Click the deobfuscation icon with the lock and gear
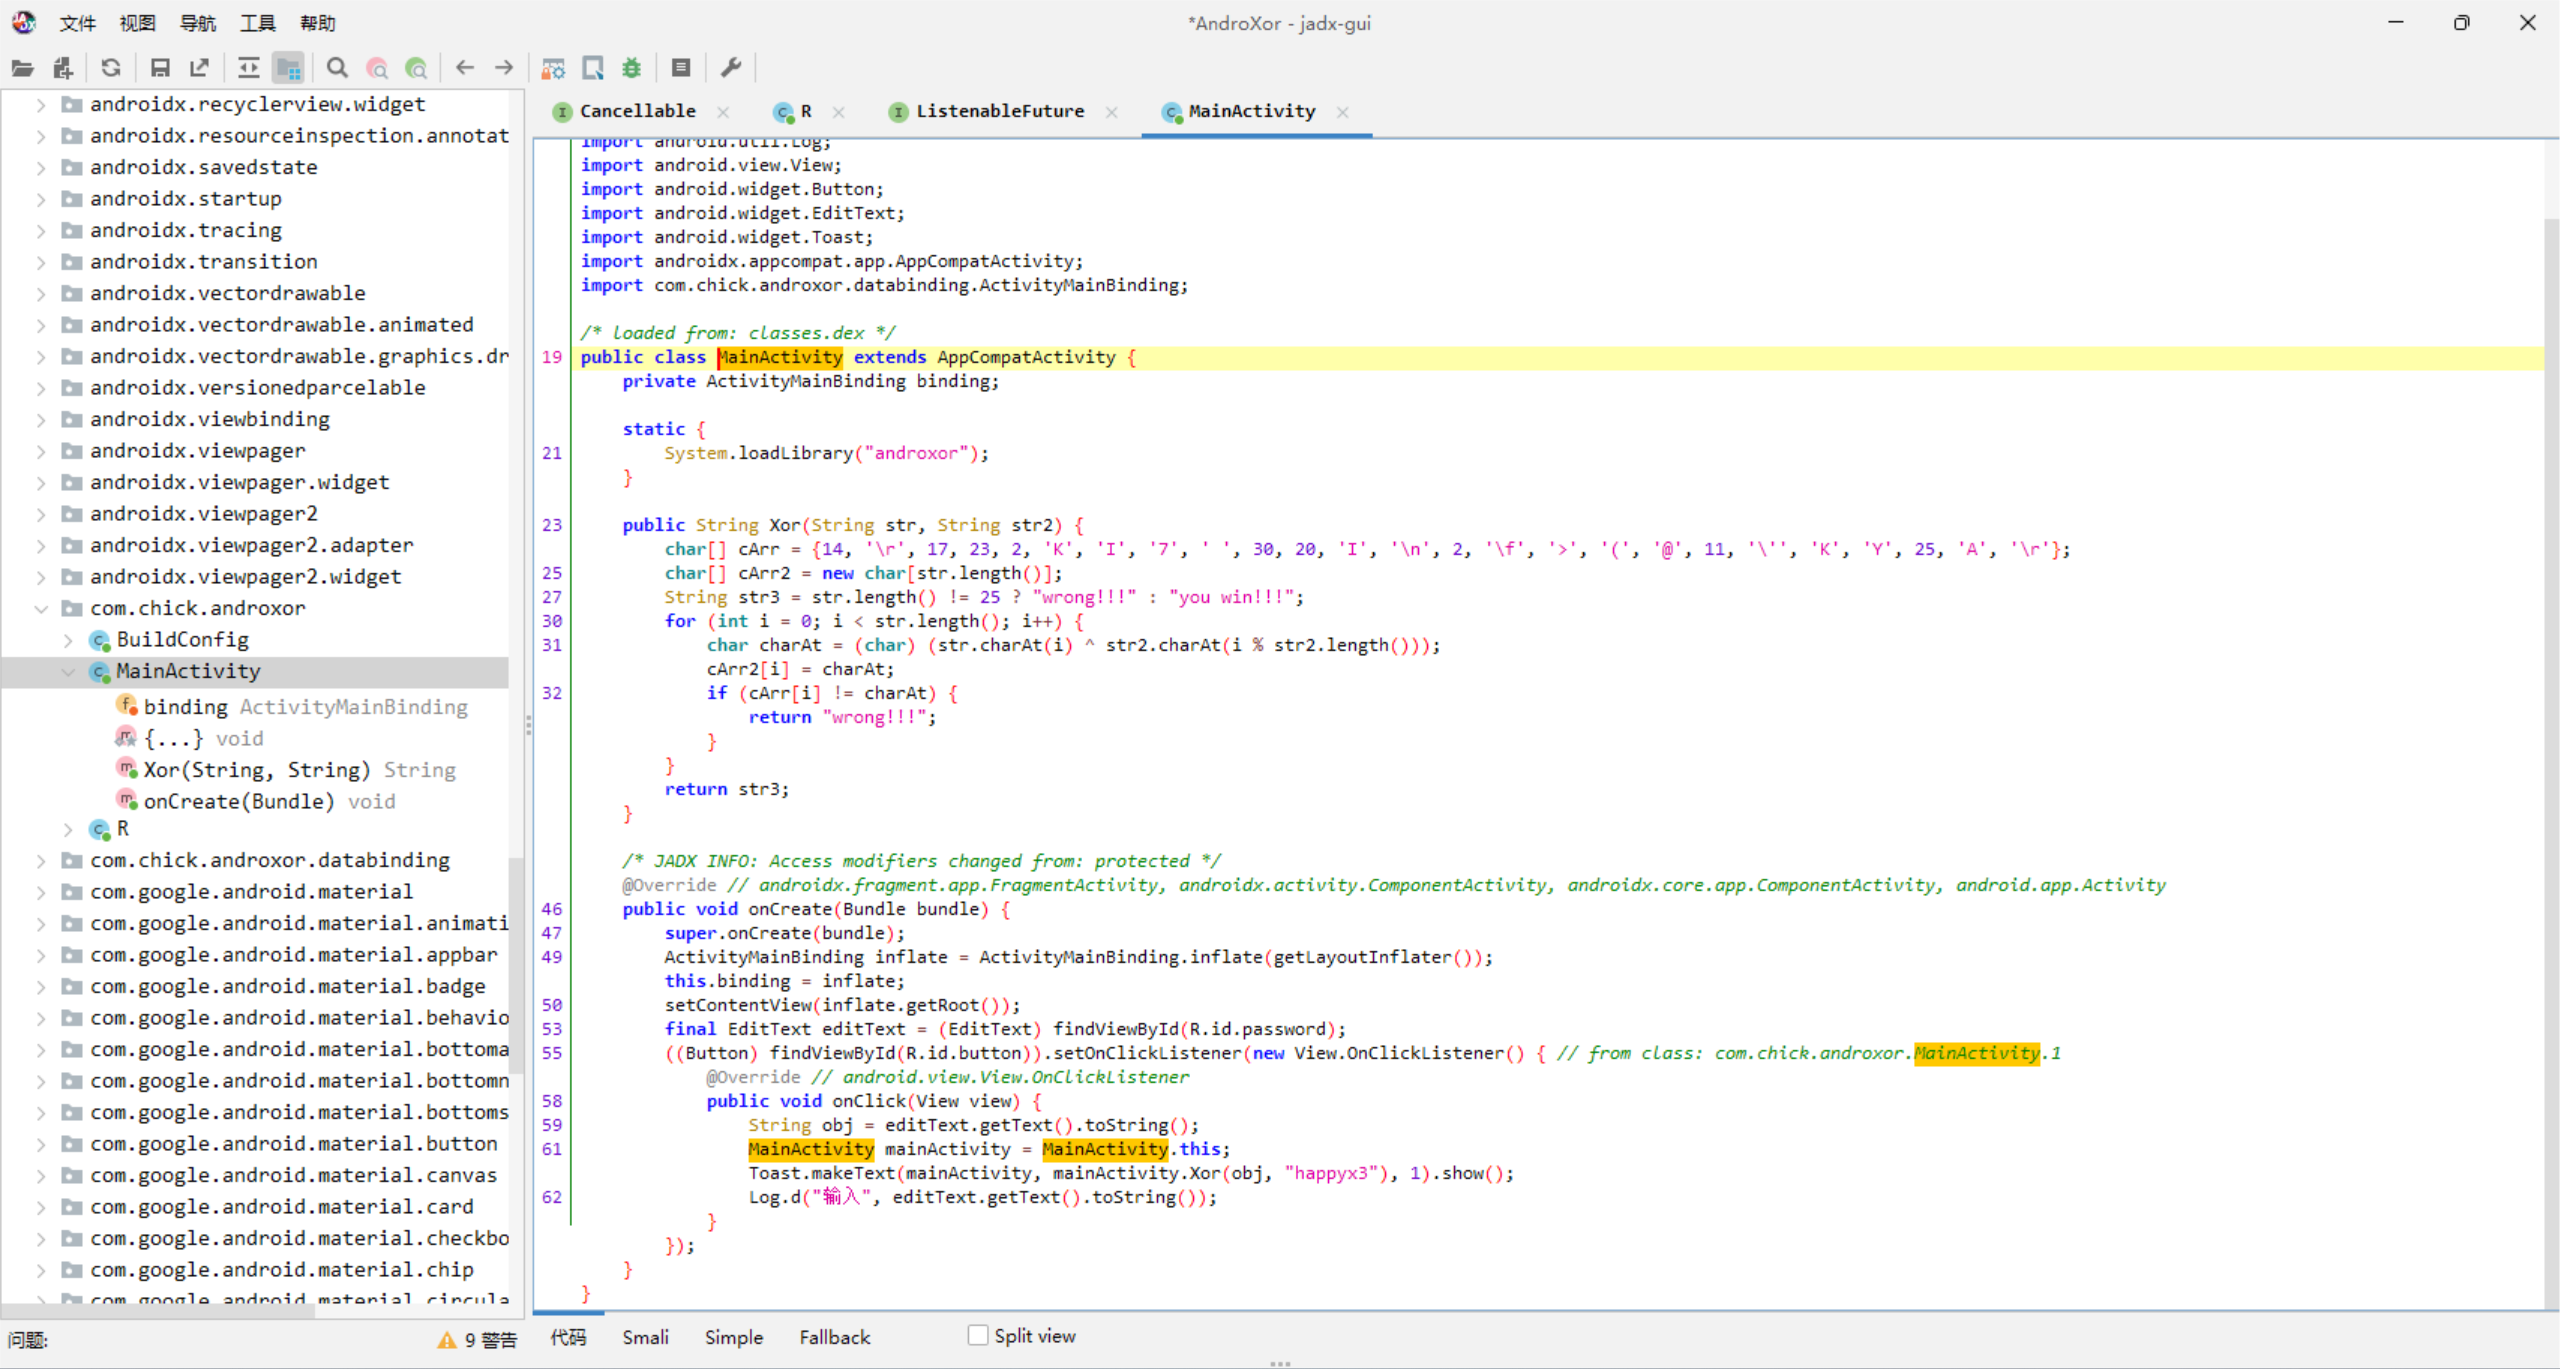Image resolution: width=2560 pixels, height=1369 pixels. [x=553, y=68]
